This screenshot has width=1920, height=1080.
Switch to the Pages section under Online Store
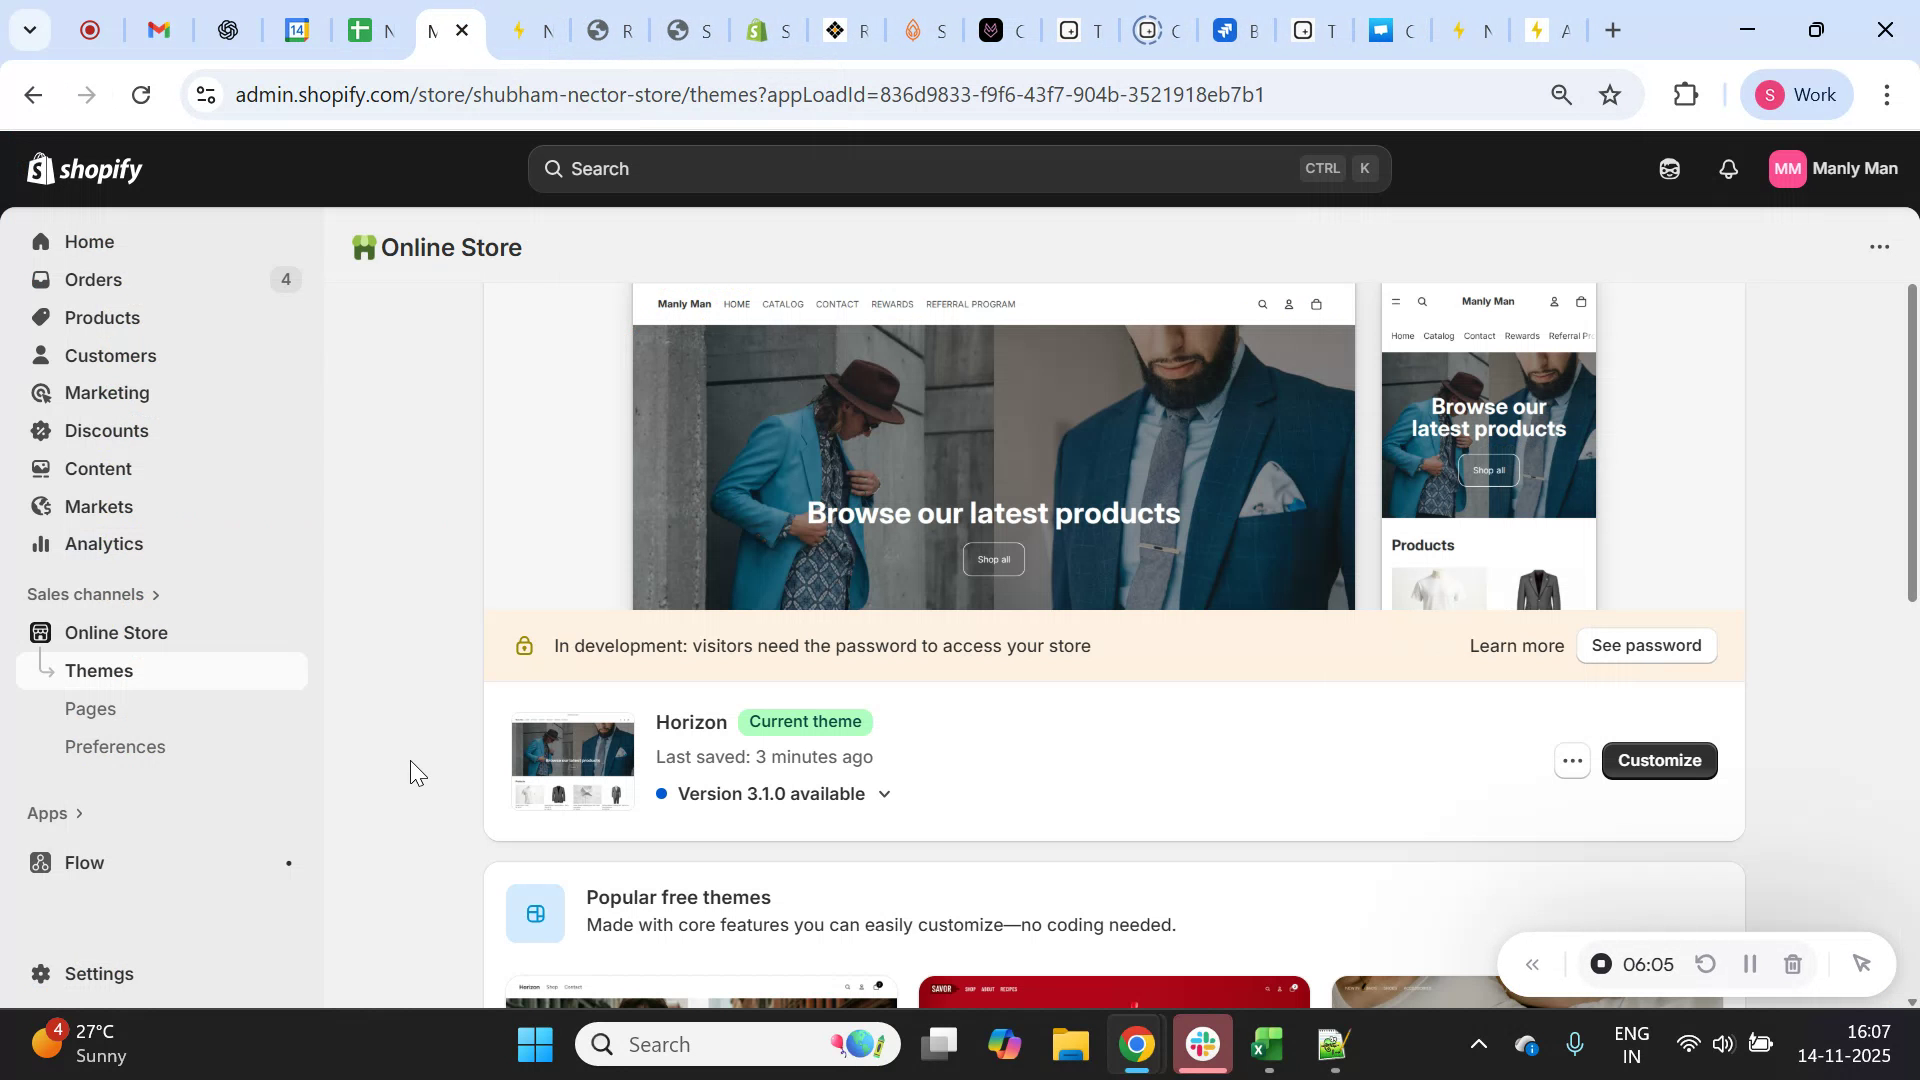point(90,708)
